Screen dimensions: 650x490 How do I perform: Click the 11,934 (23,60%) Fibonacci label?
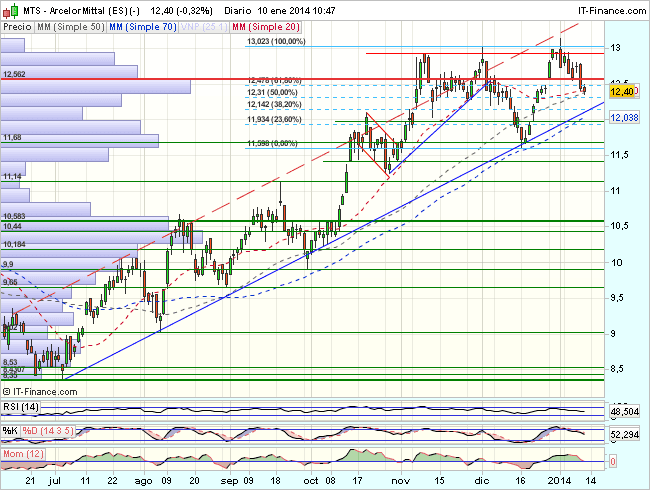tap(274, 119)
